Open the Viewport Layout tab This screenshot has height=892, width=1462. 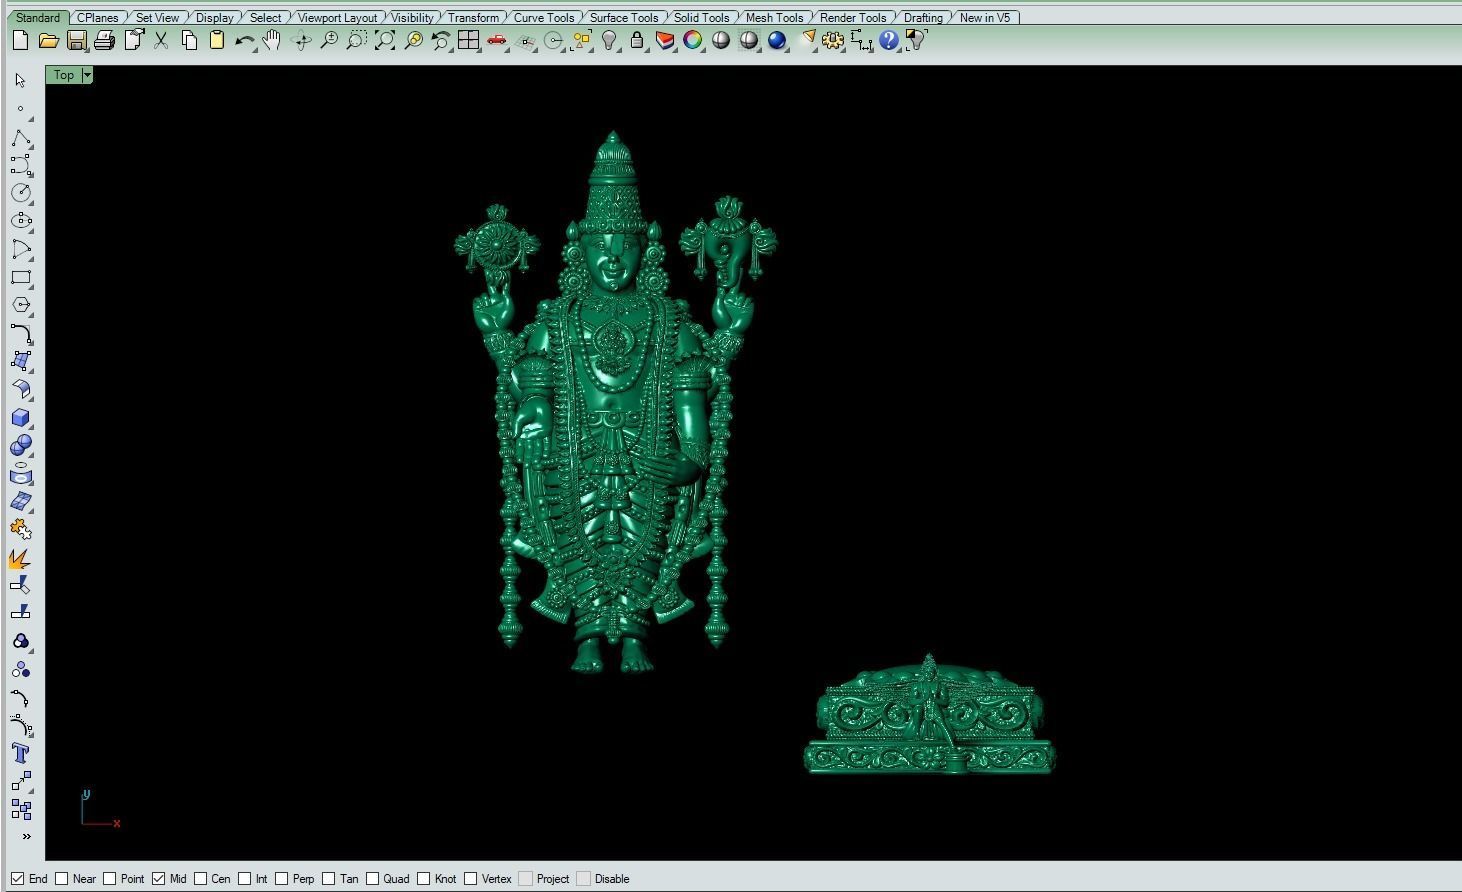[337, 17]
